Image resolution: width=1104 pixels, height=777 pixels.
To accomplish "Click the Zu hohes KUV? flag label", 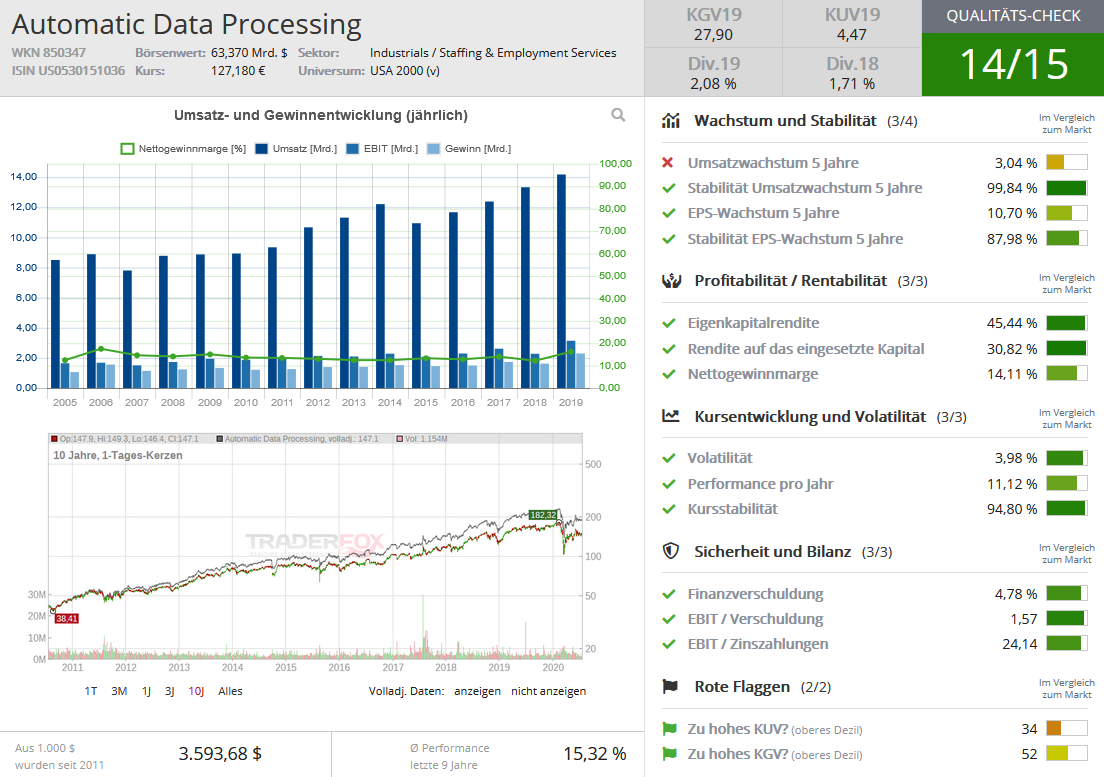I will point(775,729).
